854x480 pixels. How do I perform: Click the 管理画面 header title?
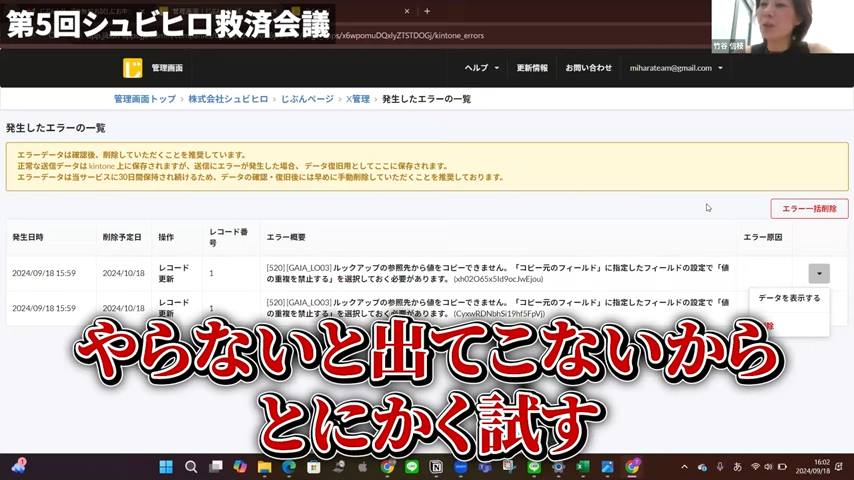point(167,68)
